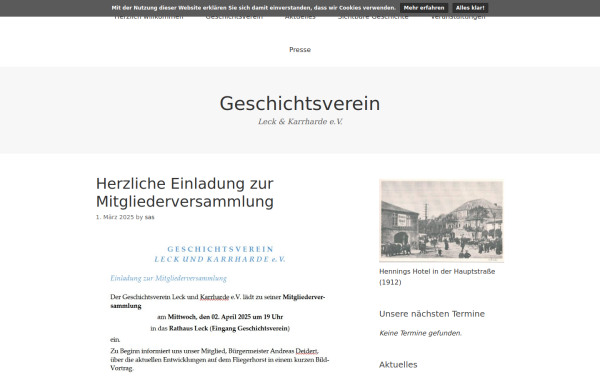Click author link 'sas'
The image size is (600, 375).
coord(150,217)
